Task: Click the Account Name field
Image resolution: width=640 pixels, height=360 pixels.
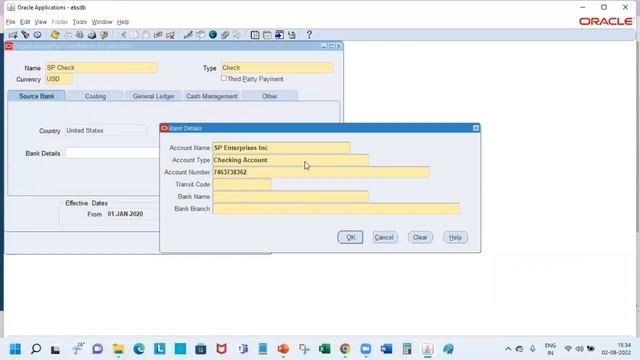Action: [281, 148]
